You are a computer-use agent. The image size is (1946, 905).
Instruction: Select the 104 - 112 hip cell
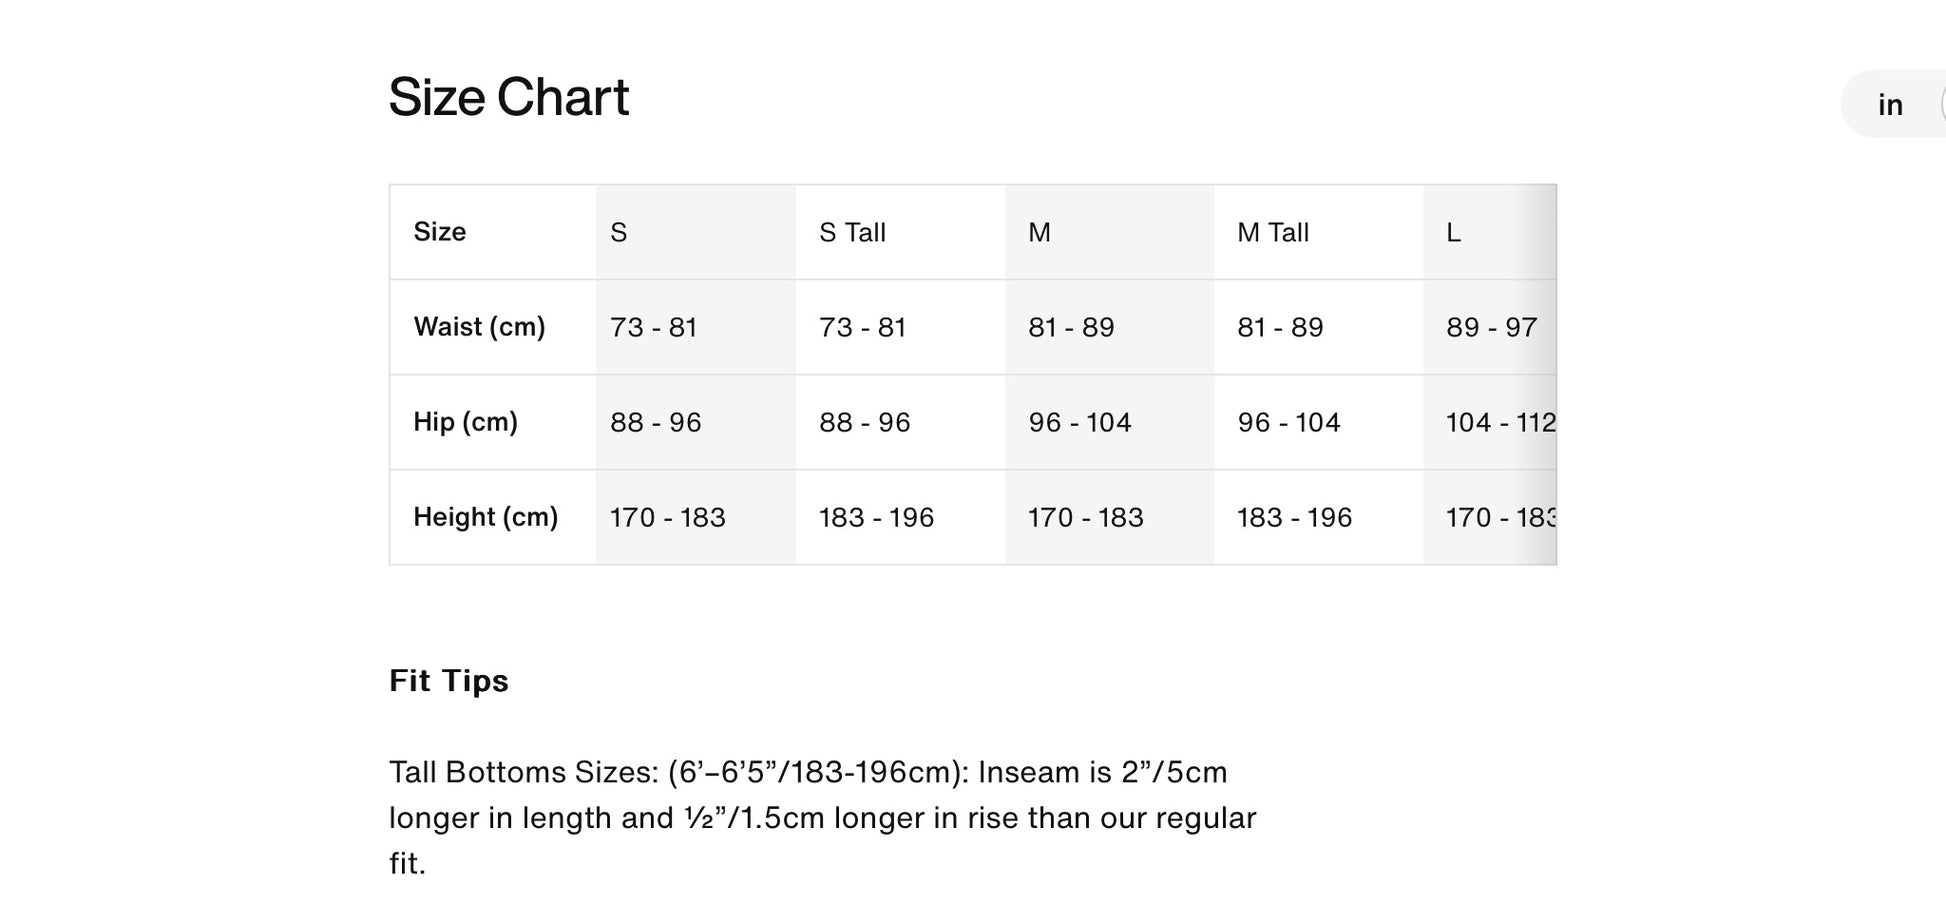click(x=1499, y=423)
